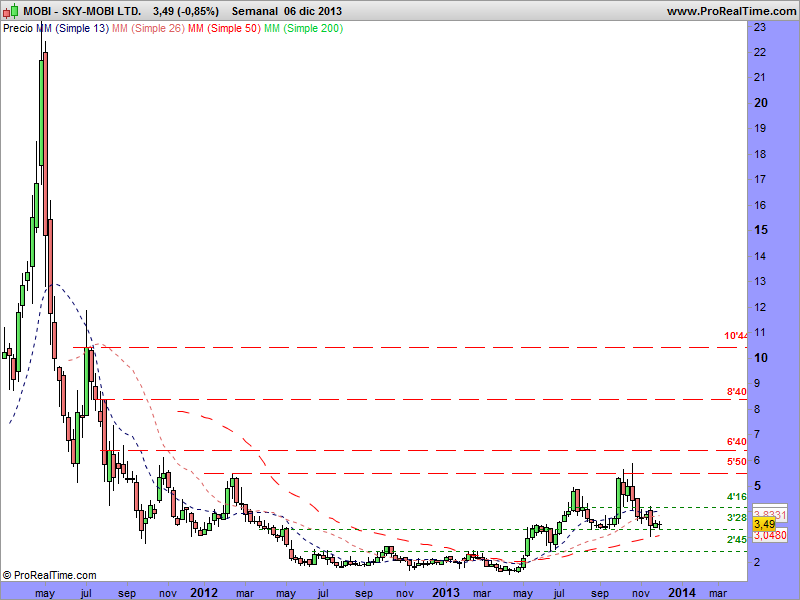Select the MOBI - SKY-MOBI LTD. title text
Image resolution: width=800 pixels, height=600 pixels.
(82, 11)
